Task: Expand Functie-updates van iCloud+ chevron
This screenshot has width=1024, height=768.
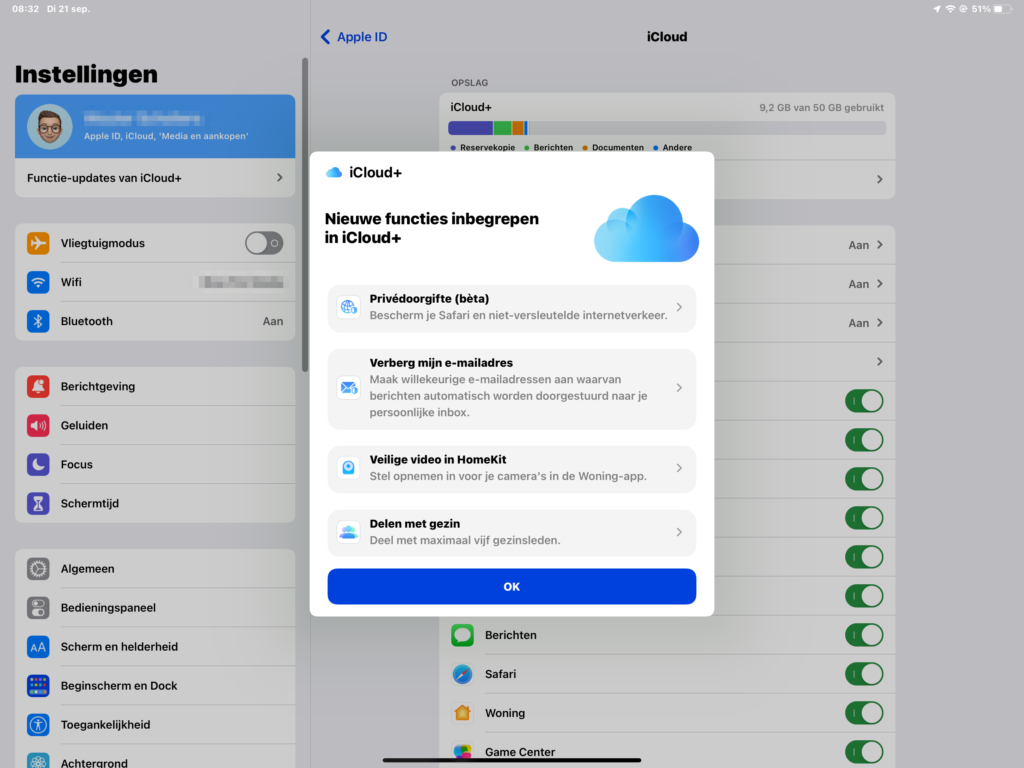Action: coord(280,178)
